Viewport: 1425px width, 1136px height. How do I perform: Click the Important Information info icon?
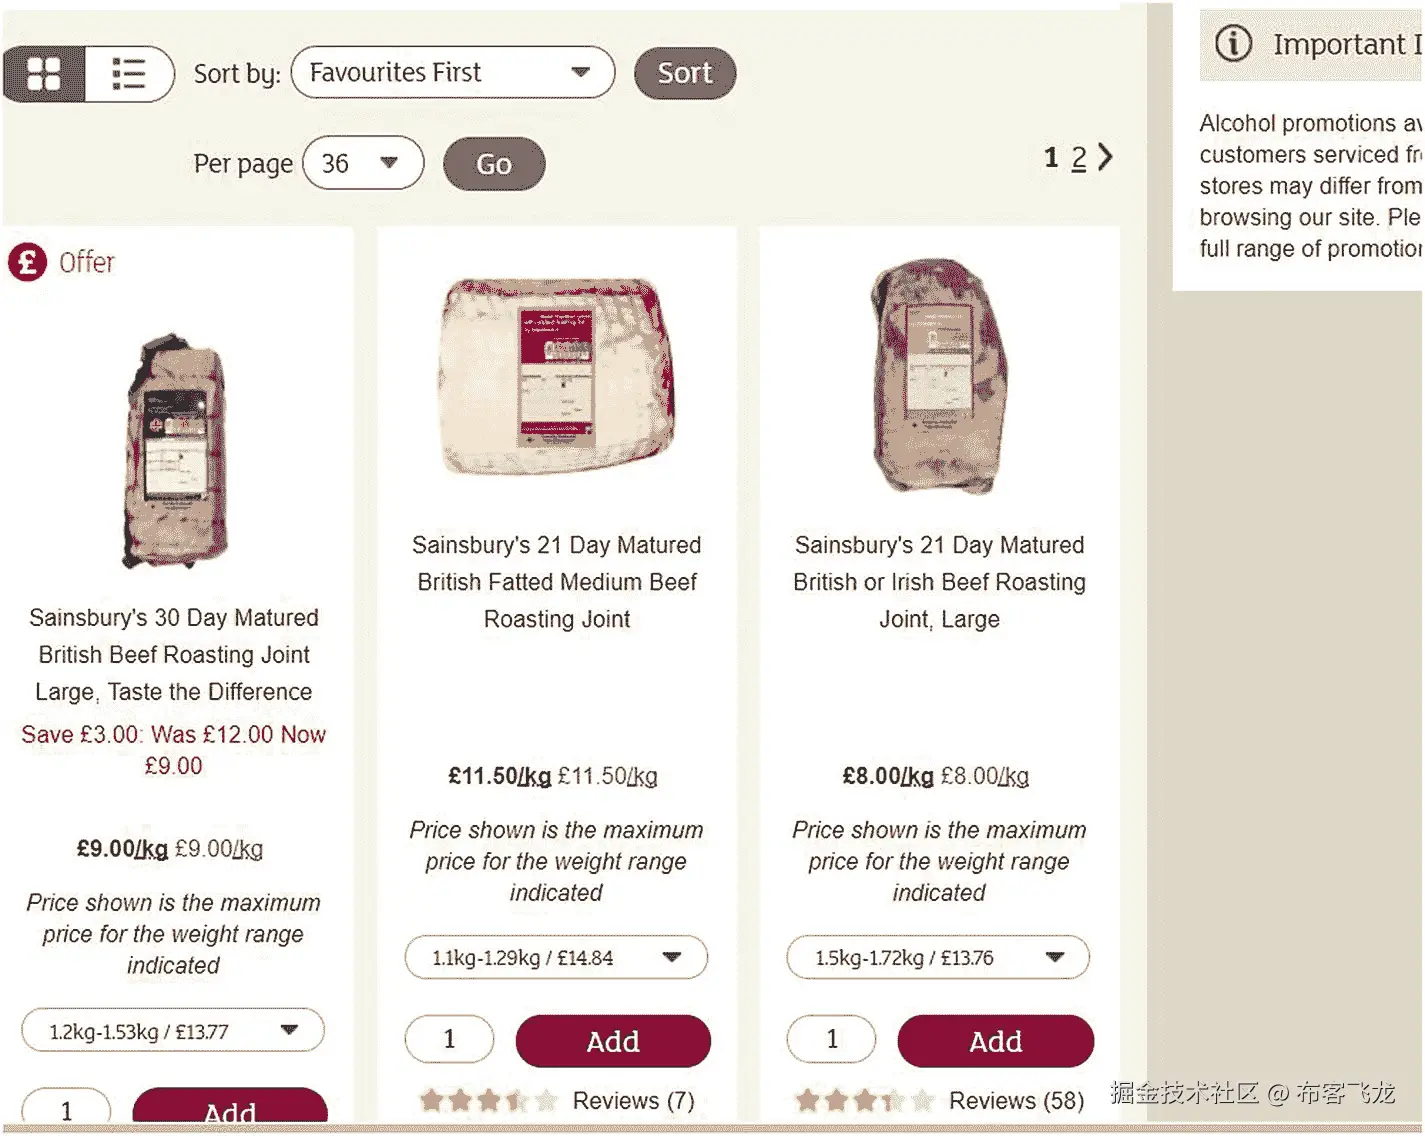point(1233,44)
